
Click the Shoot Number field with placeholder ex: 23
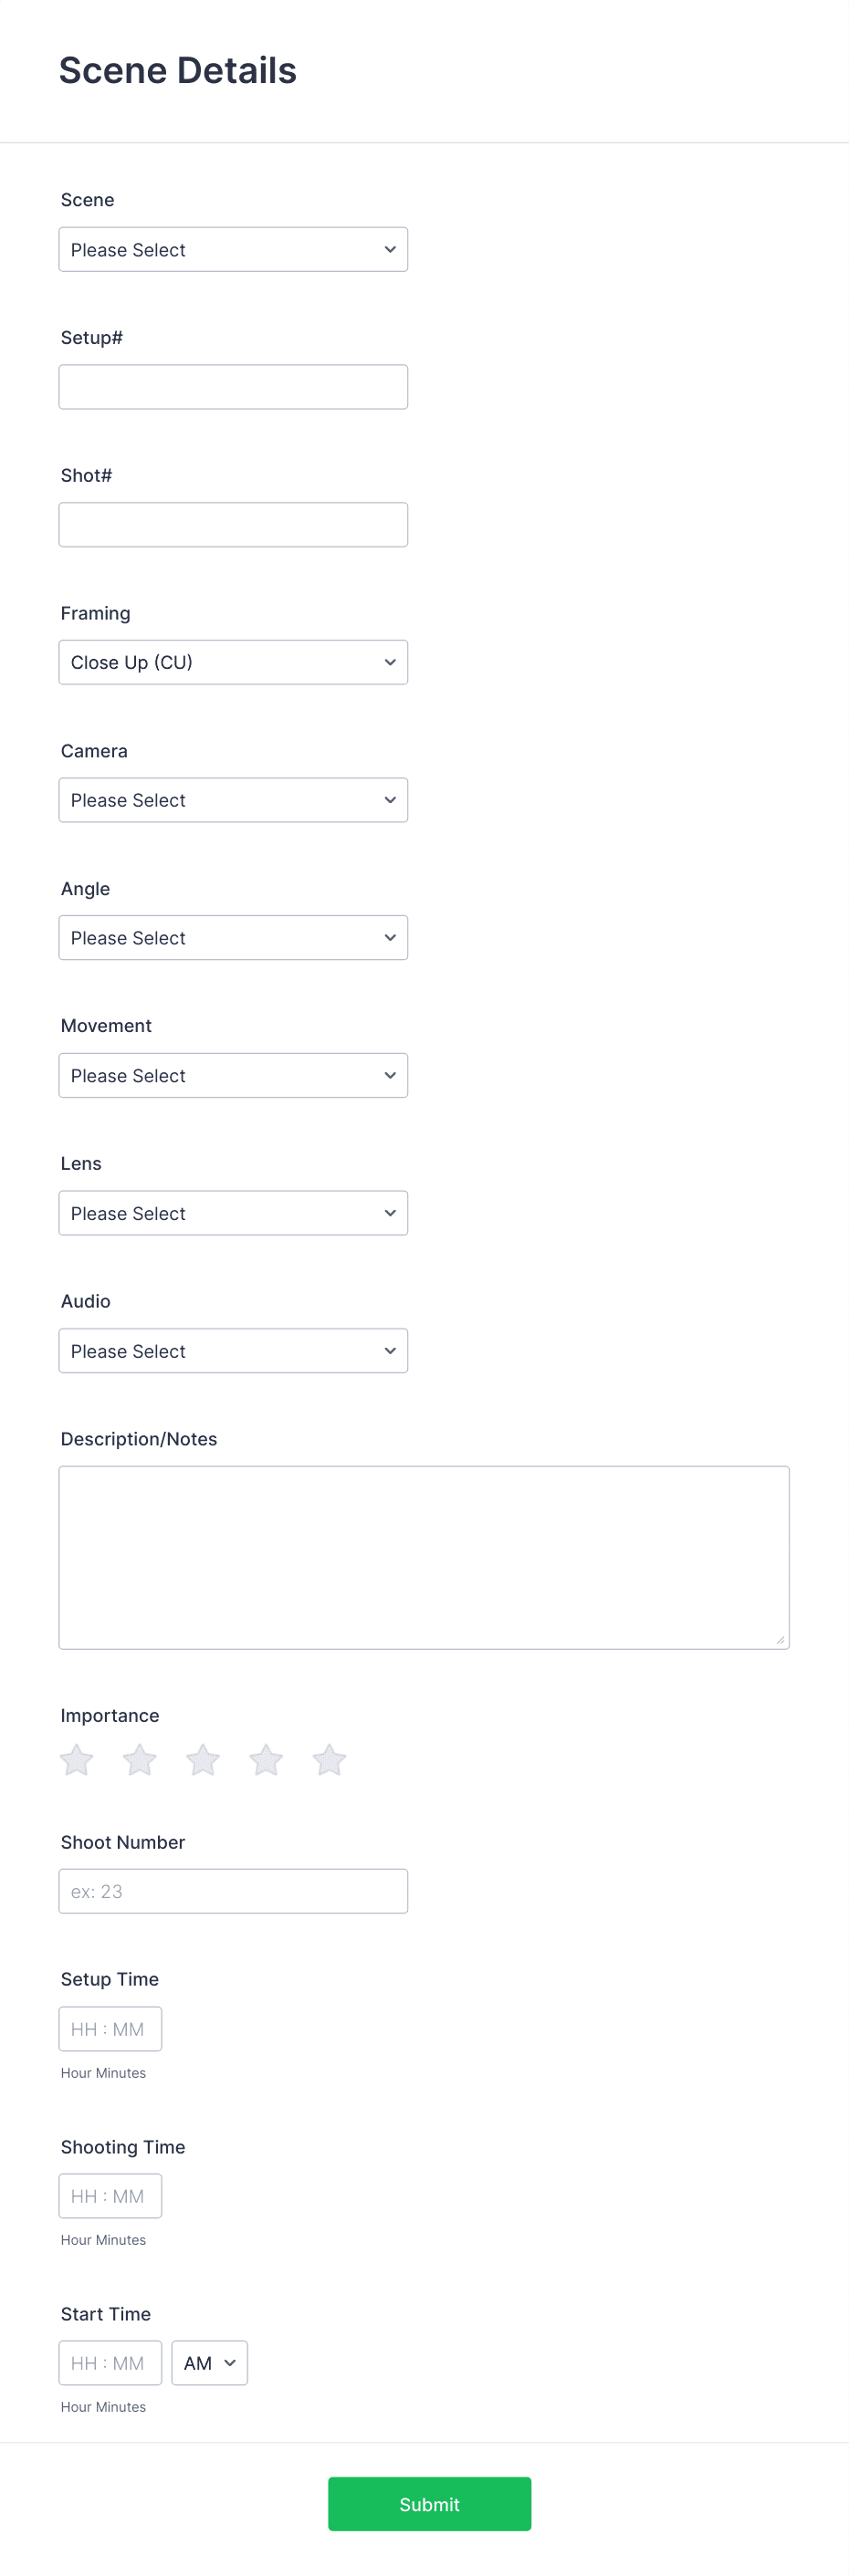233,1890
